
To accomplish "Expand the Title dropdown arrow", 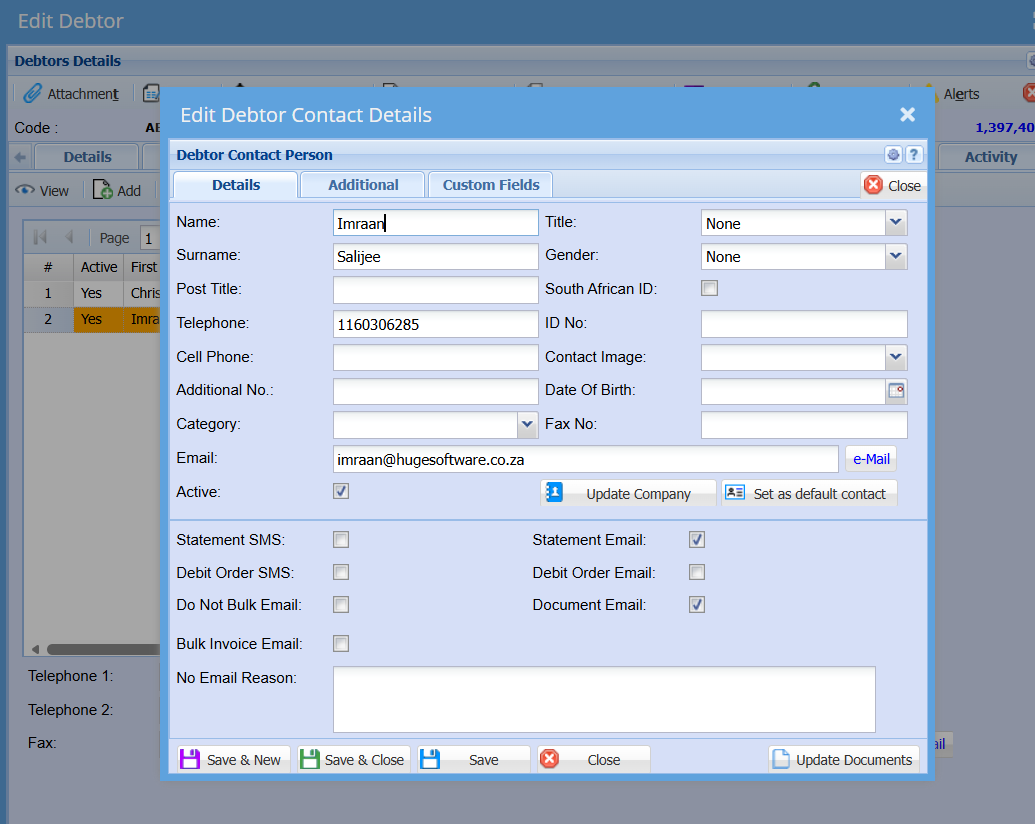I will [x=896, y=223].
